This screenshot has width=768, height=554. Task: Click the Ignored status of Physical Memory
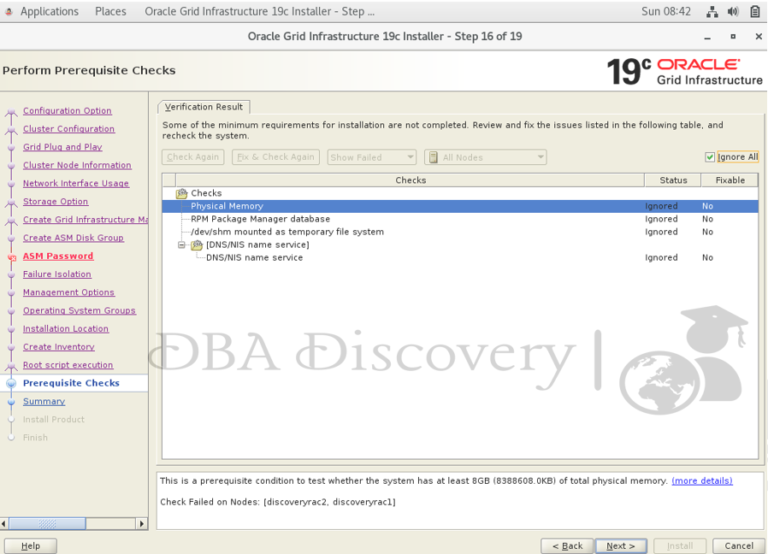[x=661, y=206]
